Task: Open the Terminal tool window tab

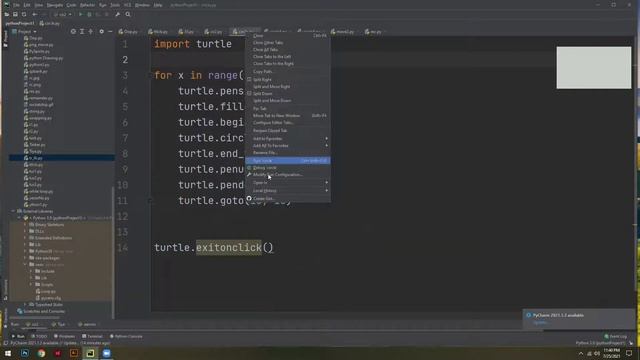Action: tap(92, 336)
